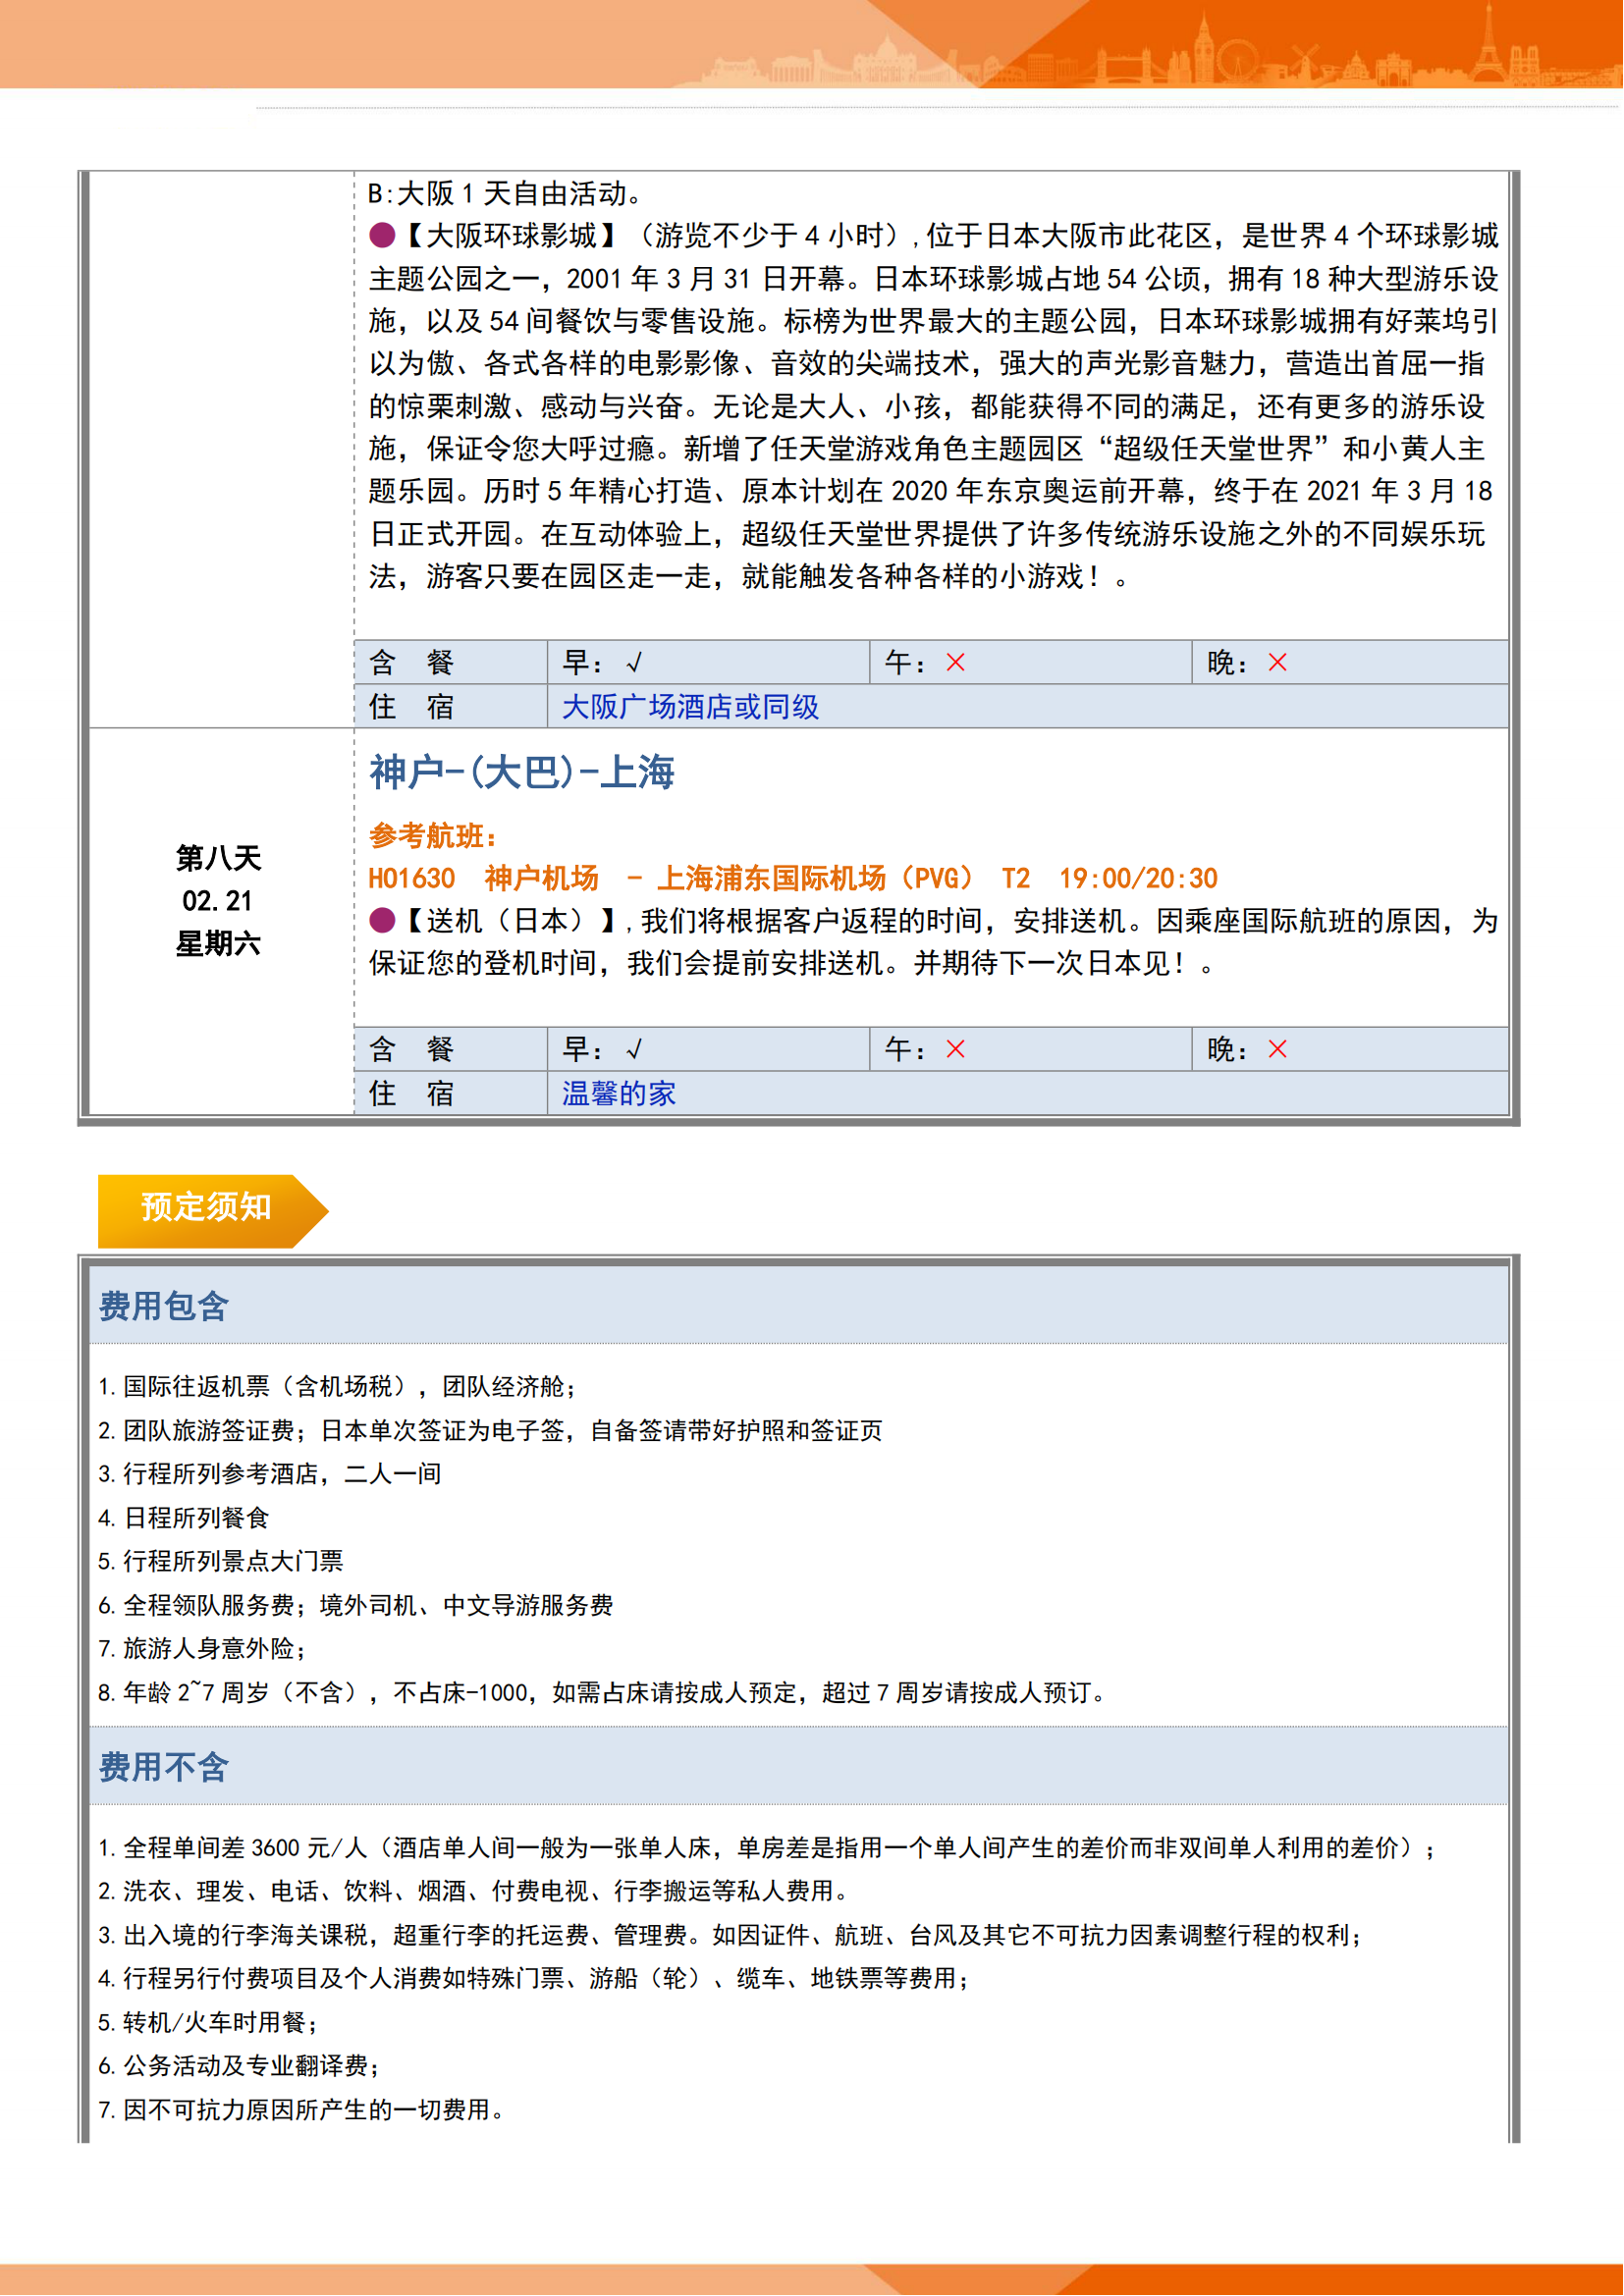Click the HO1630 flight information line
This screenshot has width=1624, height=2296.
[792, 879]
